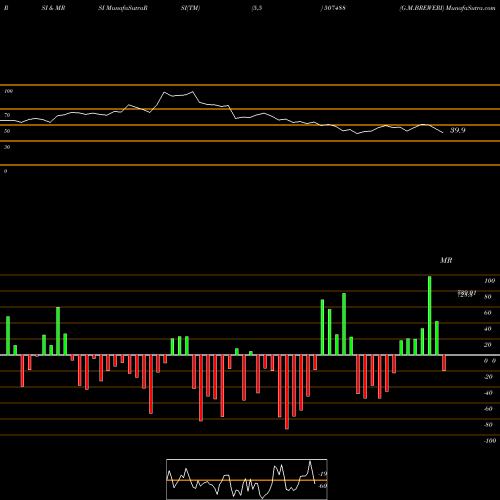The image size is (500, 500).
Task: Click the MR axis label -20
Action: [488, 377]
